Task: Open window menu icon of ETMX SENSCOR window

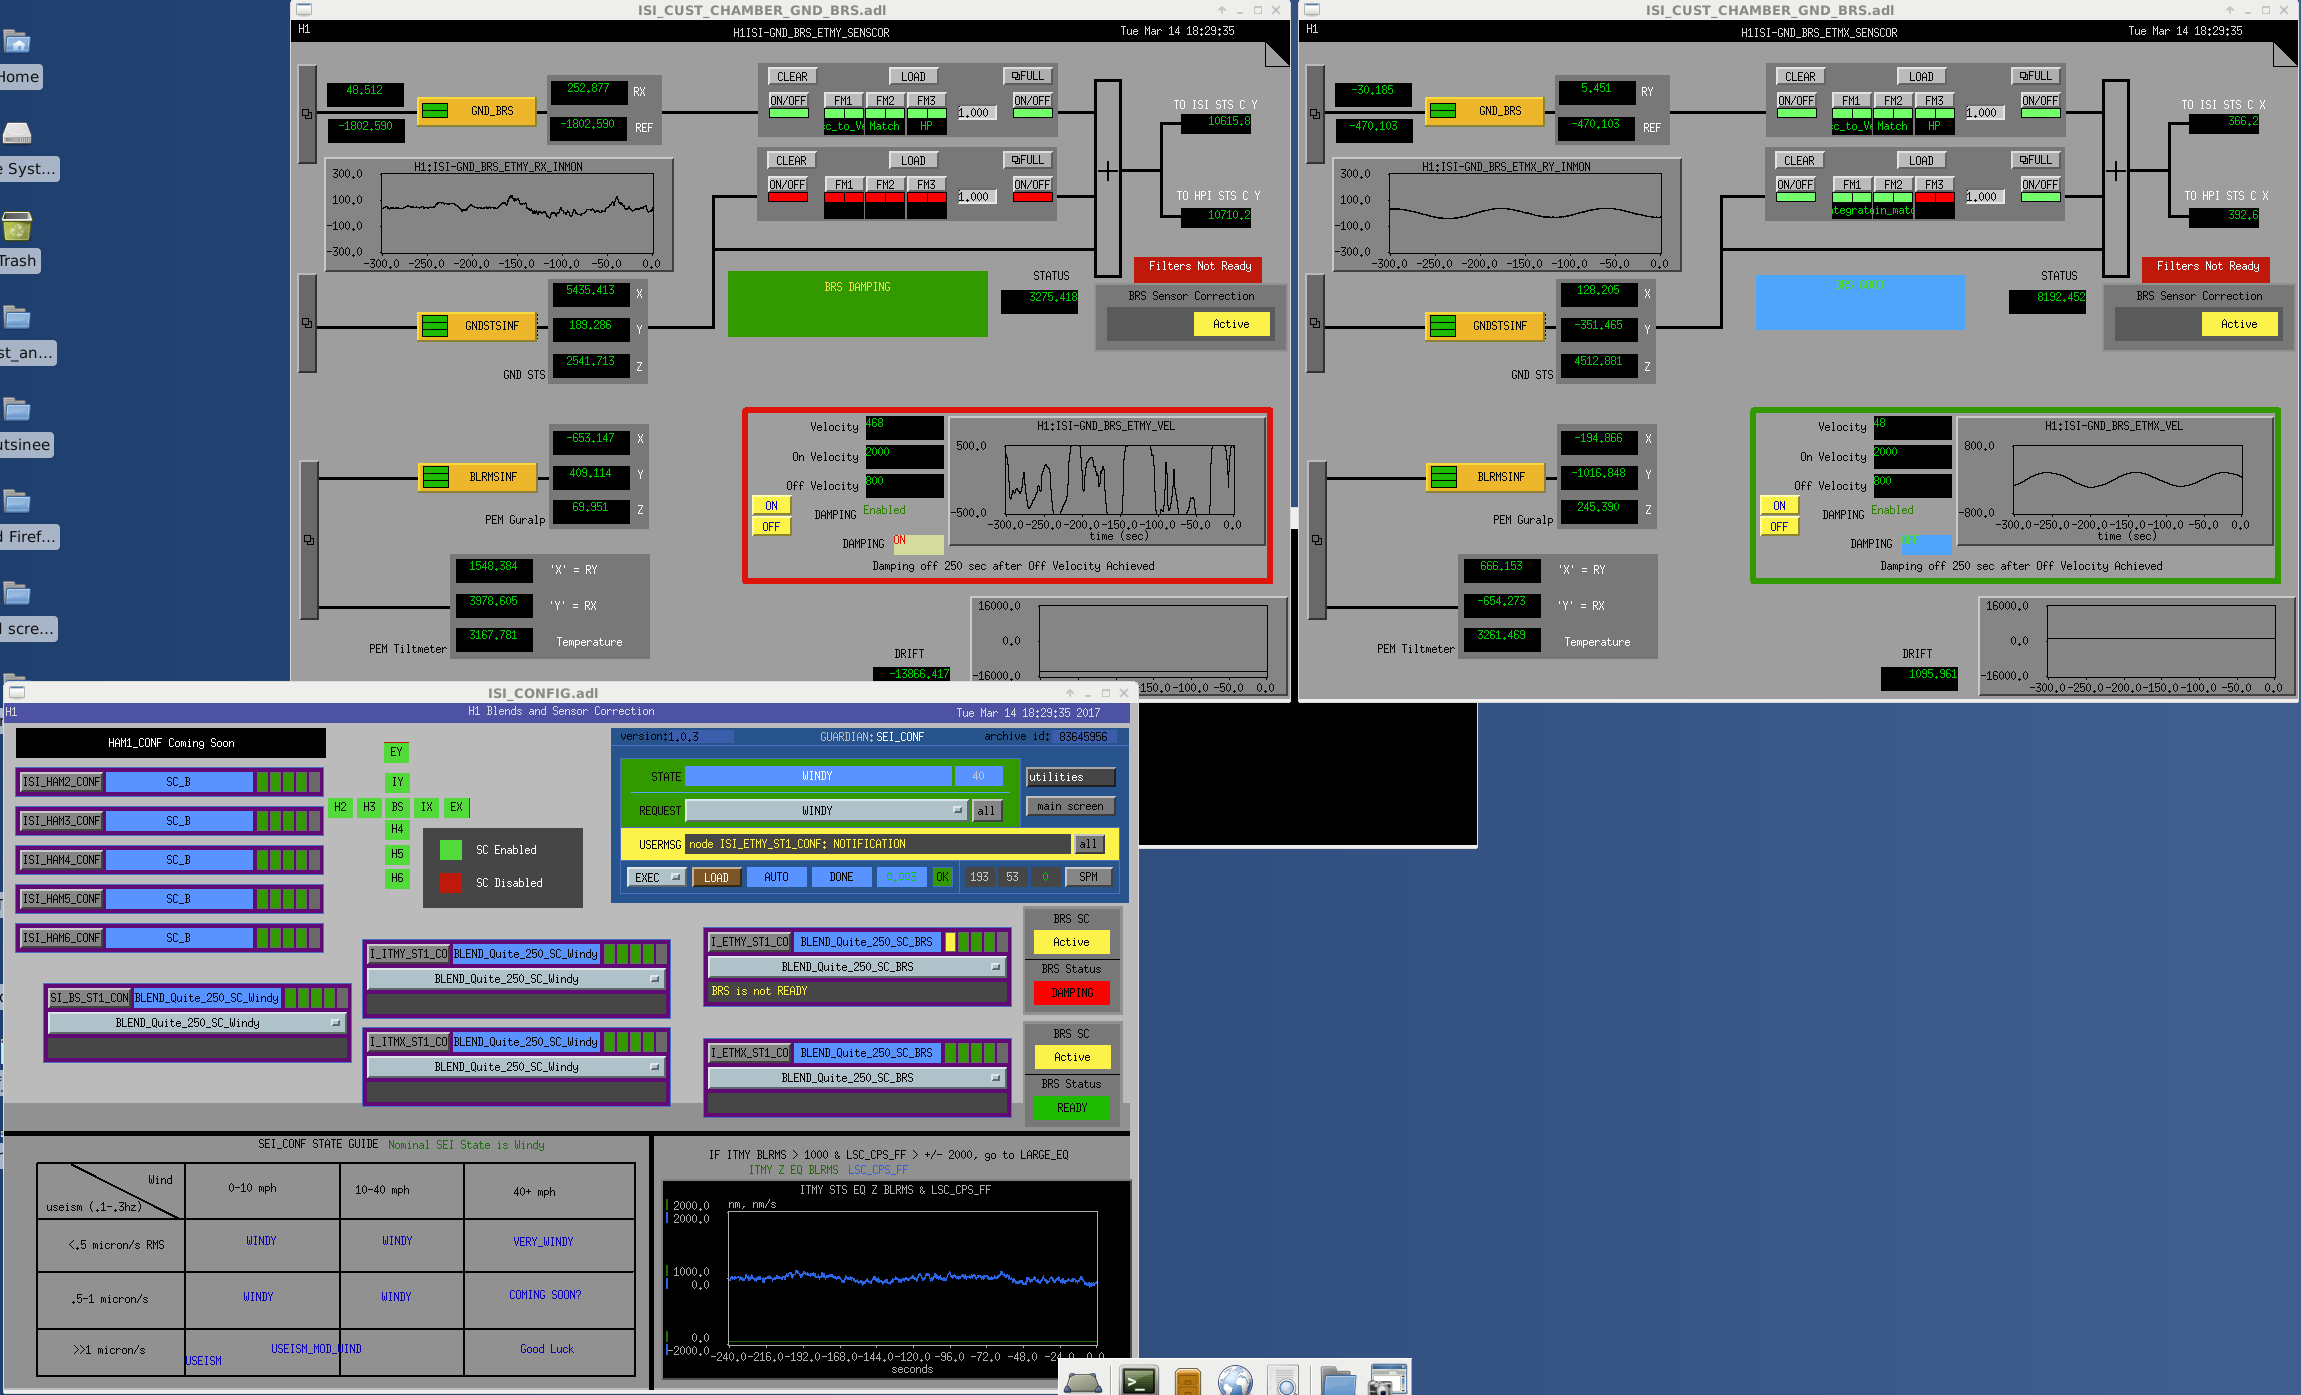Action: 1313,9
